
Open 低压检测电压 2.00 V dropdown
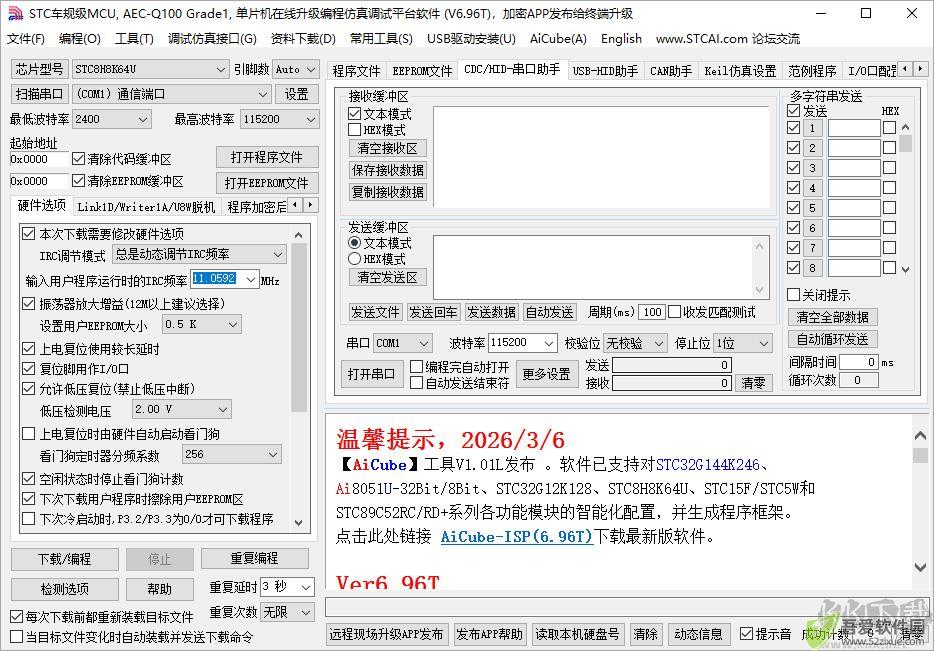(x=181, y=409)
